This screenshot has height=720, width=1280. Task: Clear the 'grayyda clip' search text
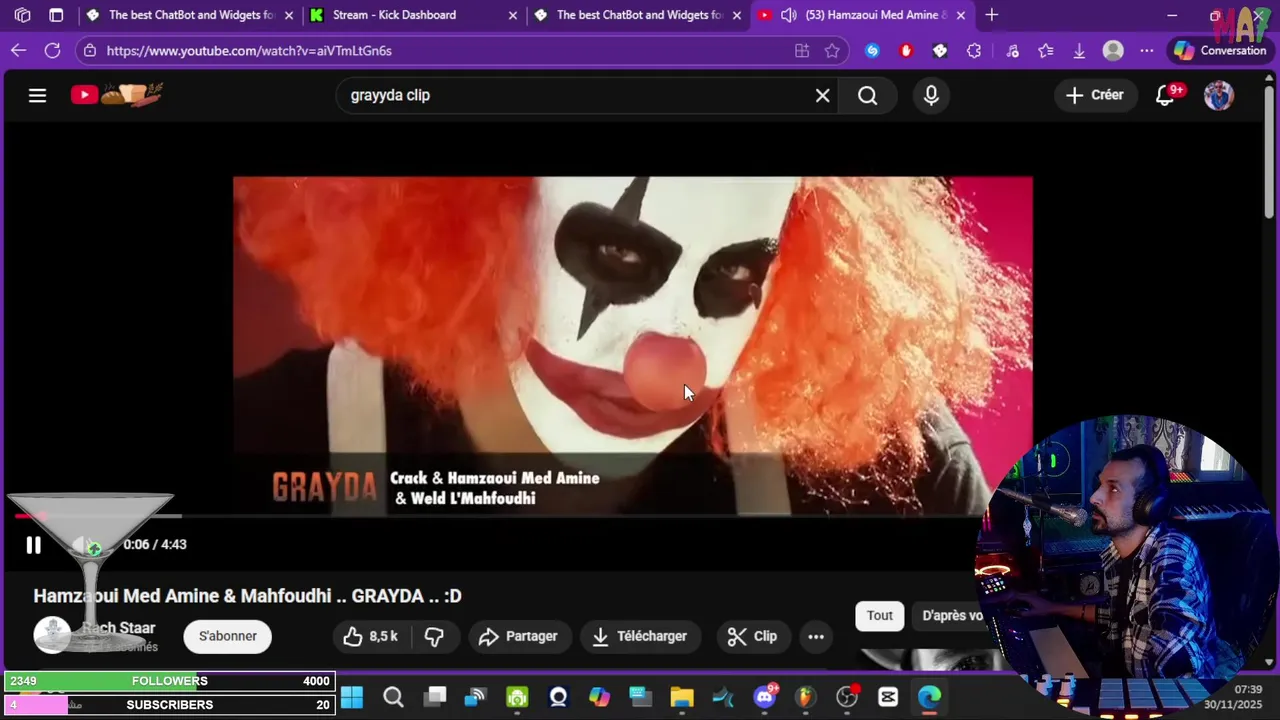tap(822, 95)
